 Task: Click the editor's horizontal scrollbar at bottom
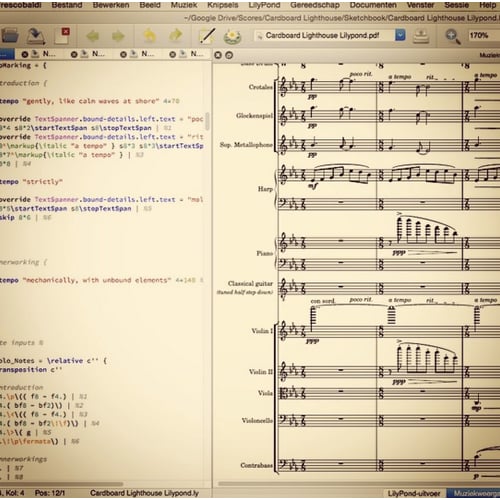tap(62, 484)
